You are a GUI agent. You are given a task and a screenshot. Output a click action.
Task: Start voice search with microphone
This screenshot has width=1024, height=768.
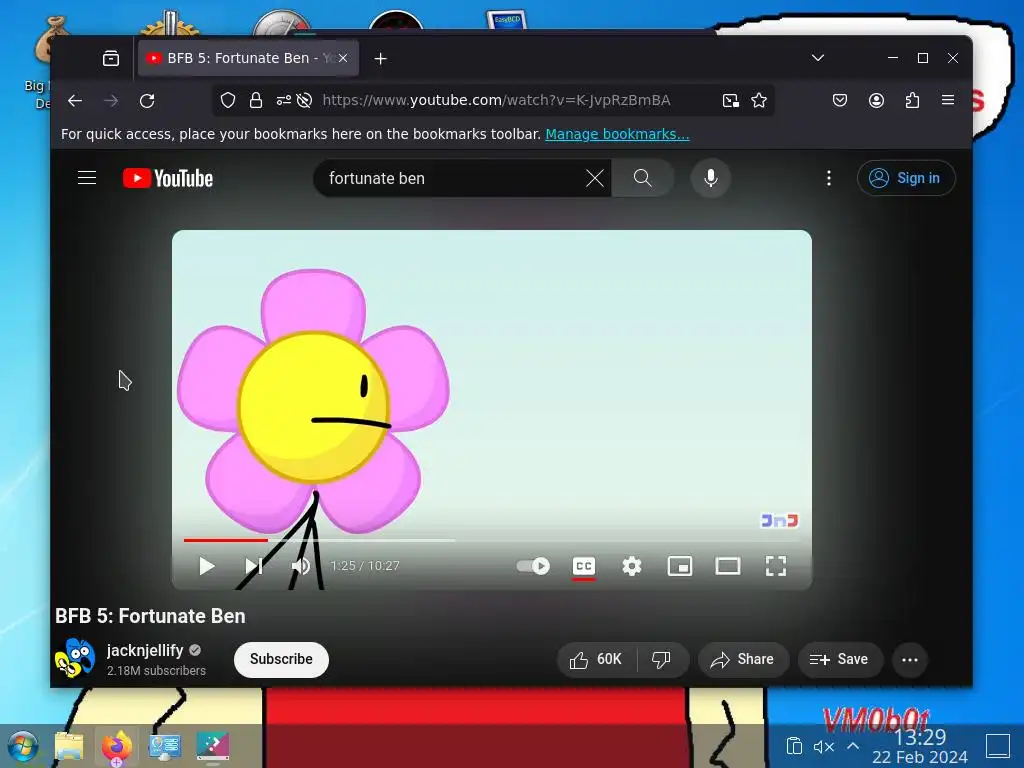(x=711, y=178)
